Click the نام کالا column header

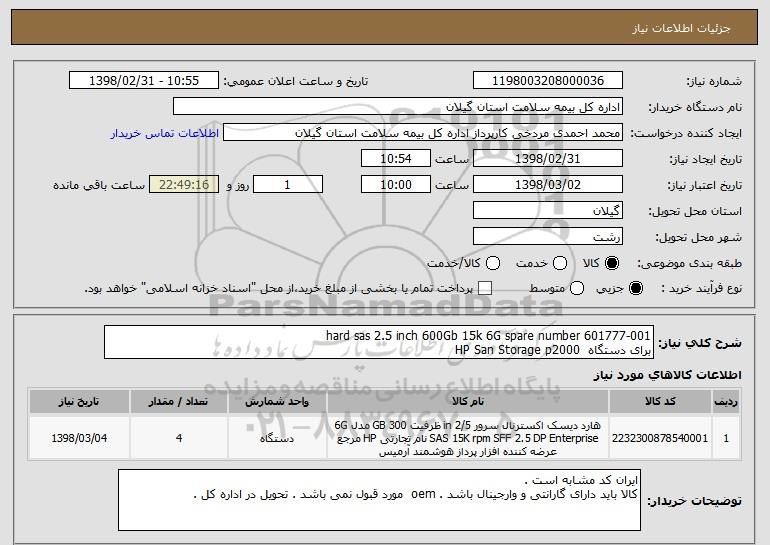tap(468, 402)
